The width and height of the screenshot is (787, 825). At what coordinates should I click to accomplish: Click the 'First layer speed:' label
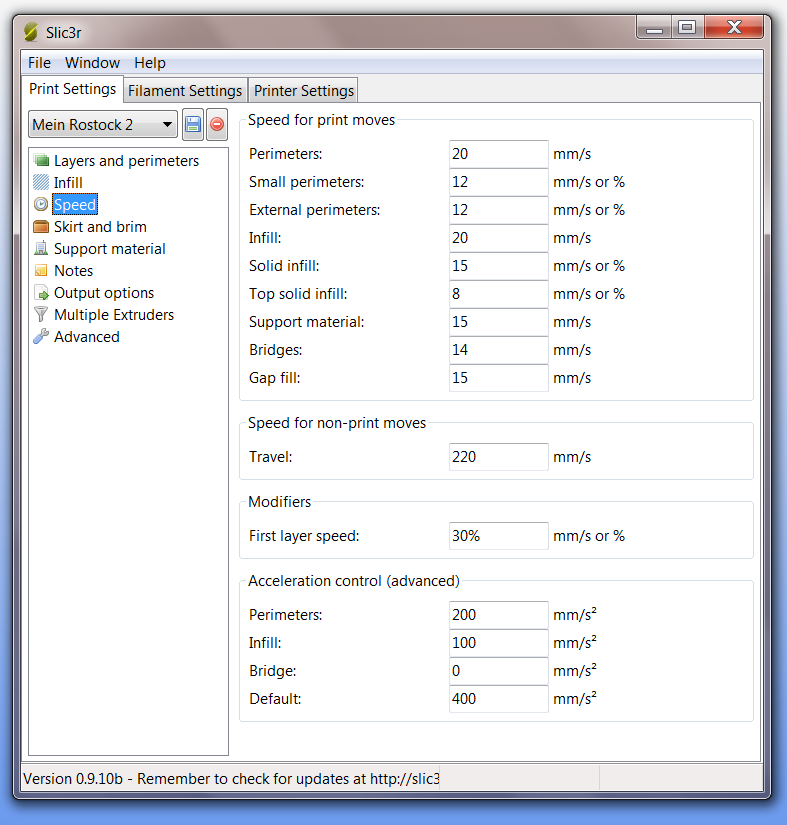tap(304, 536)
